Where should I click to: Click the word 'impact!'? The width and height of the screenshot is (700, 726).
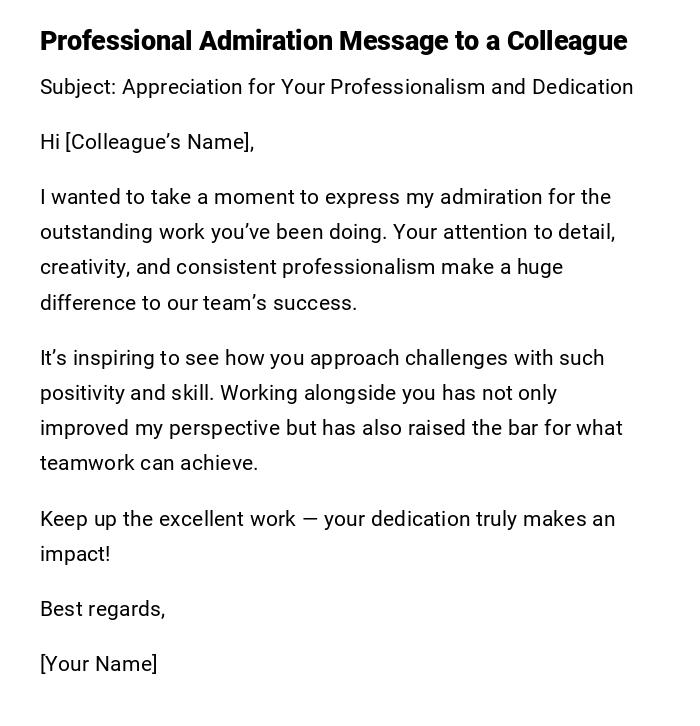click(x=75, y=554)
